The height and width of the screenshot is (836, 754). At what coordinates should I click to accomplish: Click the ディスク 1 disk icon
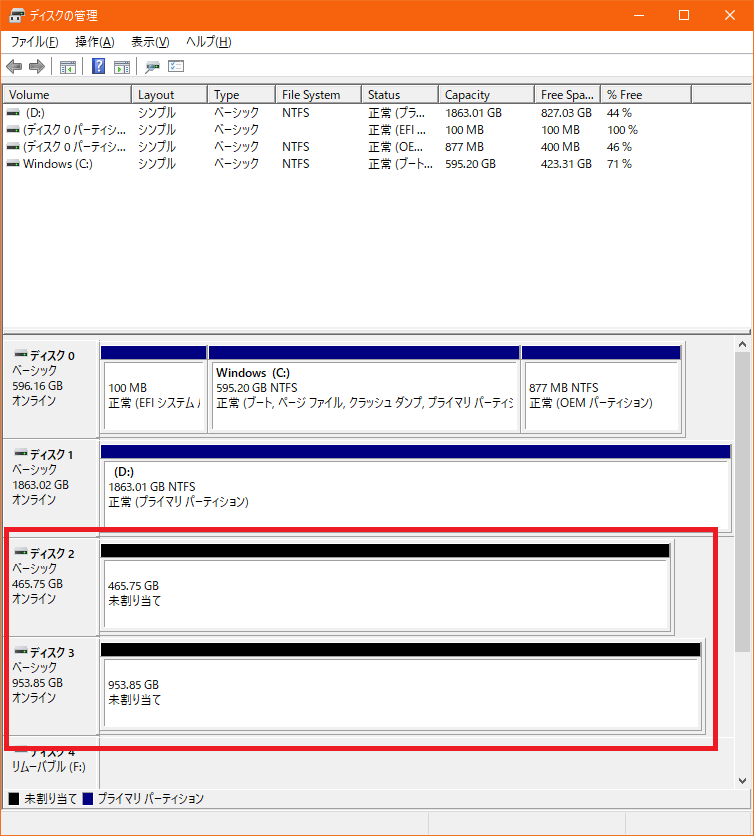(x=21, y=453)
